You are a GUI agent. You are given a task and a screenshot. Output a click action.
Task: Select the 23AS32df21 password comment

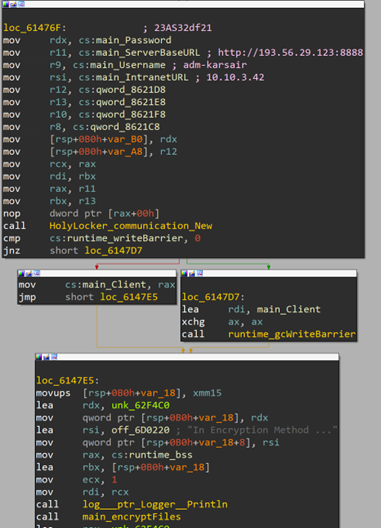tap(183, 28)
